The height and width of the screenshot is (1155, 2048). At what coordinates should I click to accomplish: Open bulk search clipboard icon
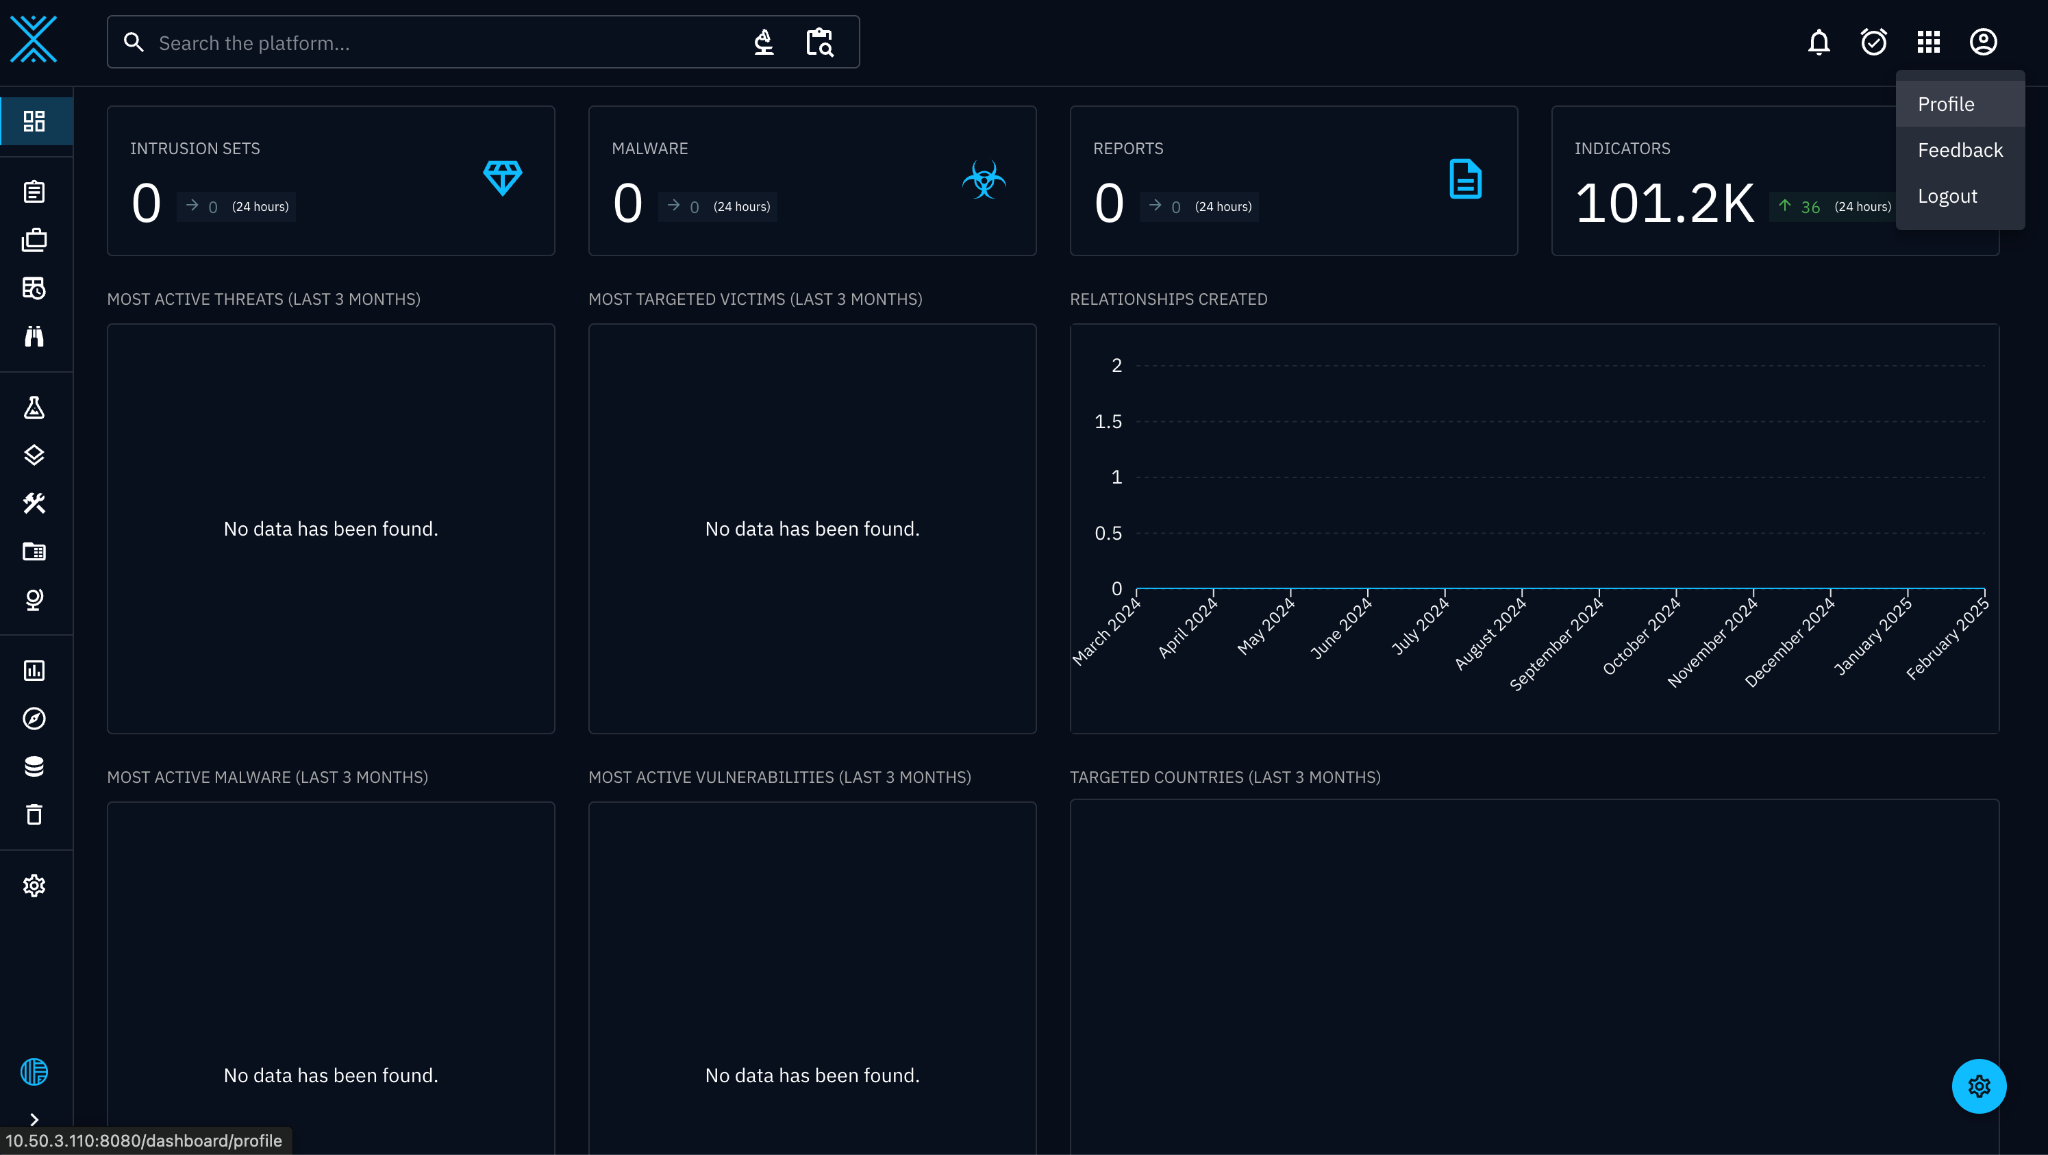point(820,42)
